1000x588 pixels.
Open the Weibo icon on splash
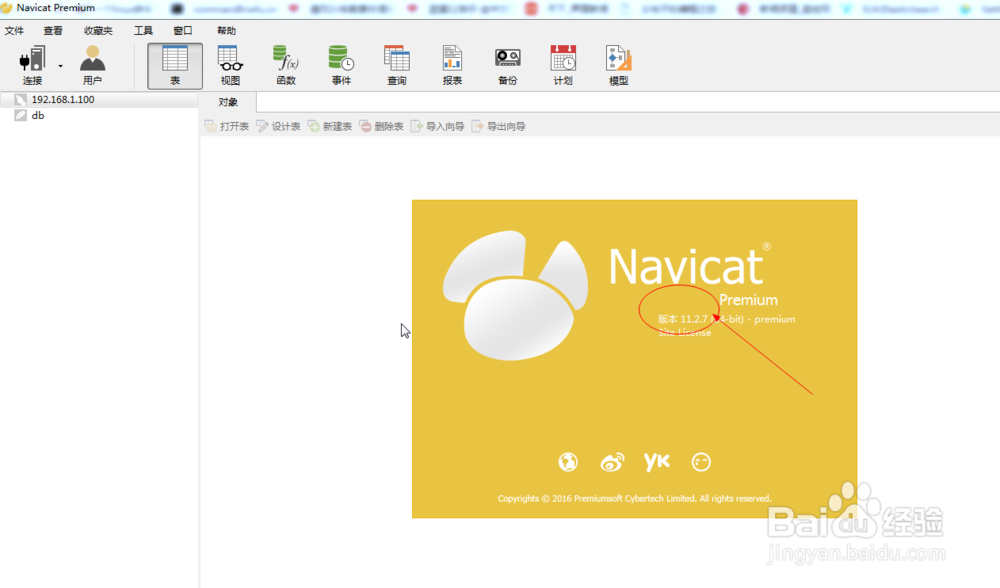click(612, 462)
